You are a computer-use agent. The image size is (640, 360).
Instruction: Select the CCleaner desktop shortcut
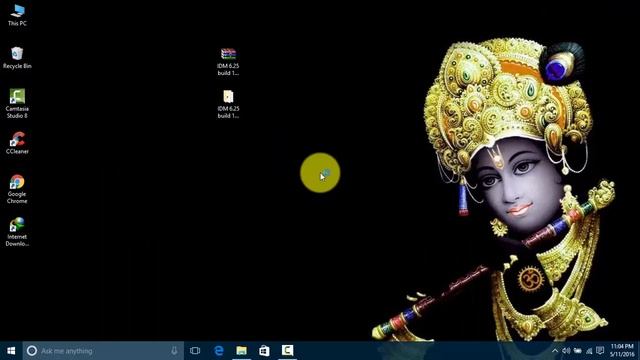pyautogui.click(x=17, y=143)
